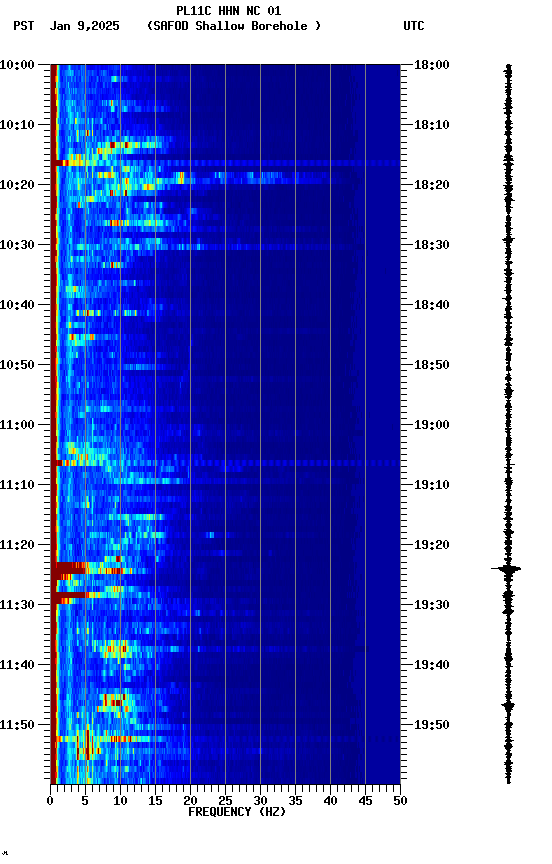Click the 15 Hz frequency axis tick label
Image resolution: width=552 pixels, height=864 pixels.
[x=155, y=801]
